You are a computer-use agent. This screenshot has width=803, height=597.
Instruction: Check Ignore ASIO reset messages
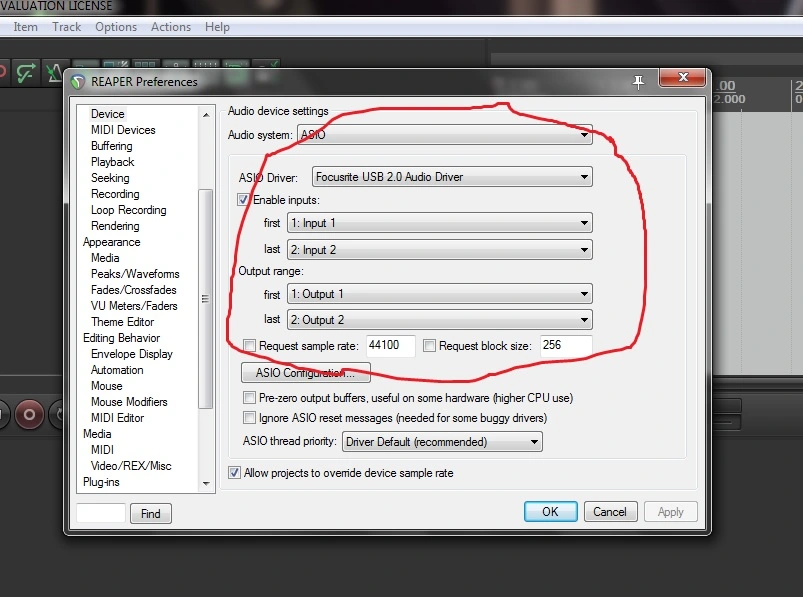pos(249,418)
